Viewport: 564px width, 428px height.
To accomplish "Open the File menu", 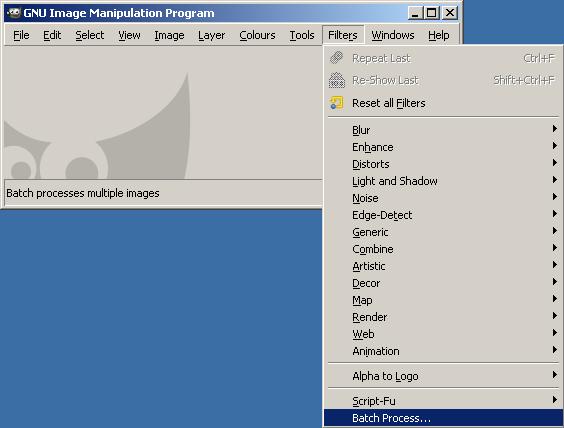I will tap(21, 35).
